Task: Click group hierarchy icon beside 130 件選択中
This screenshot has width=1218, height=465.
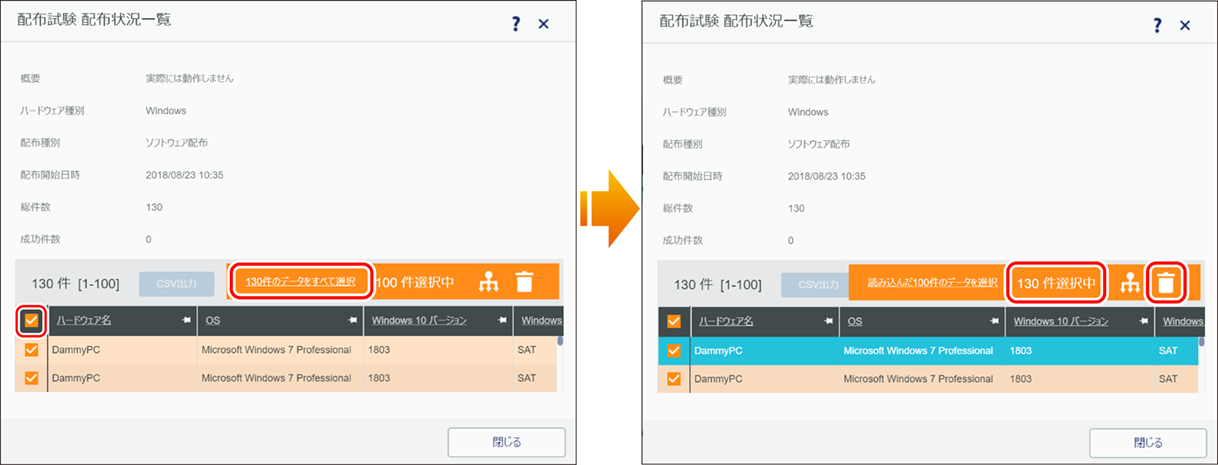Action: click(x=1131, y=283)
